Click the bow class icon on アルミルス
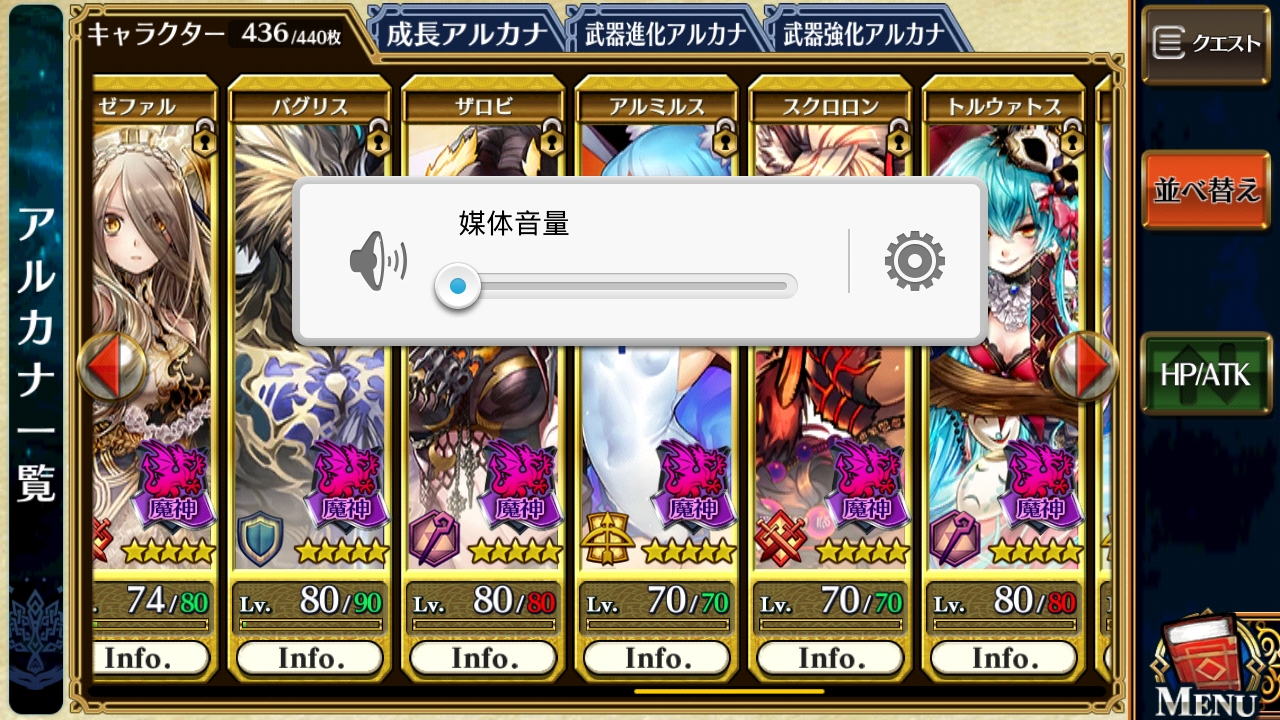Screen dimensions: 1280x720 607,539
